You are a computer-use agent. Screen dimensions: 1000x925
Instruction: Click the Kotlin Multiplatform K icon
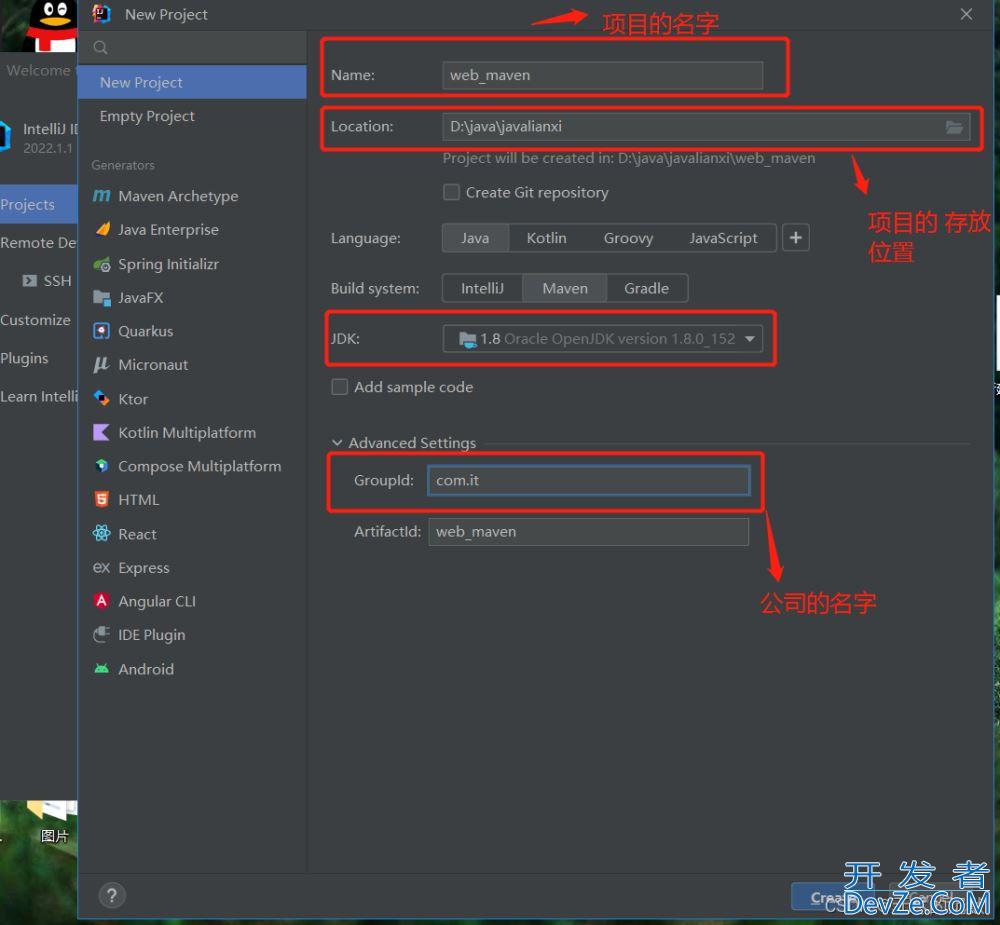pyautogui.click(x=101, y=433)
